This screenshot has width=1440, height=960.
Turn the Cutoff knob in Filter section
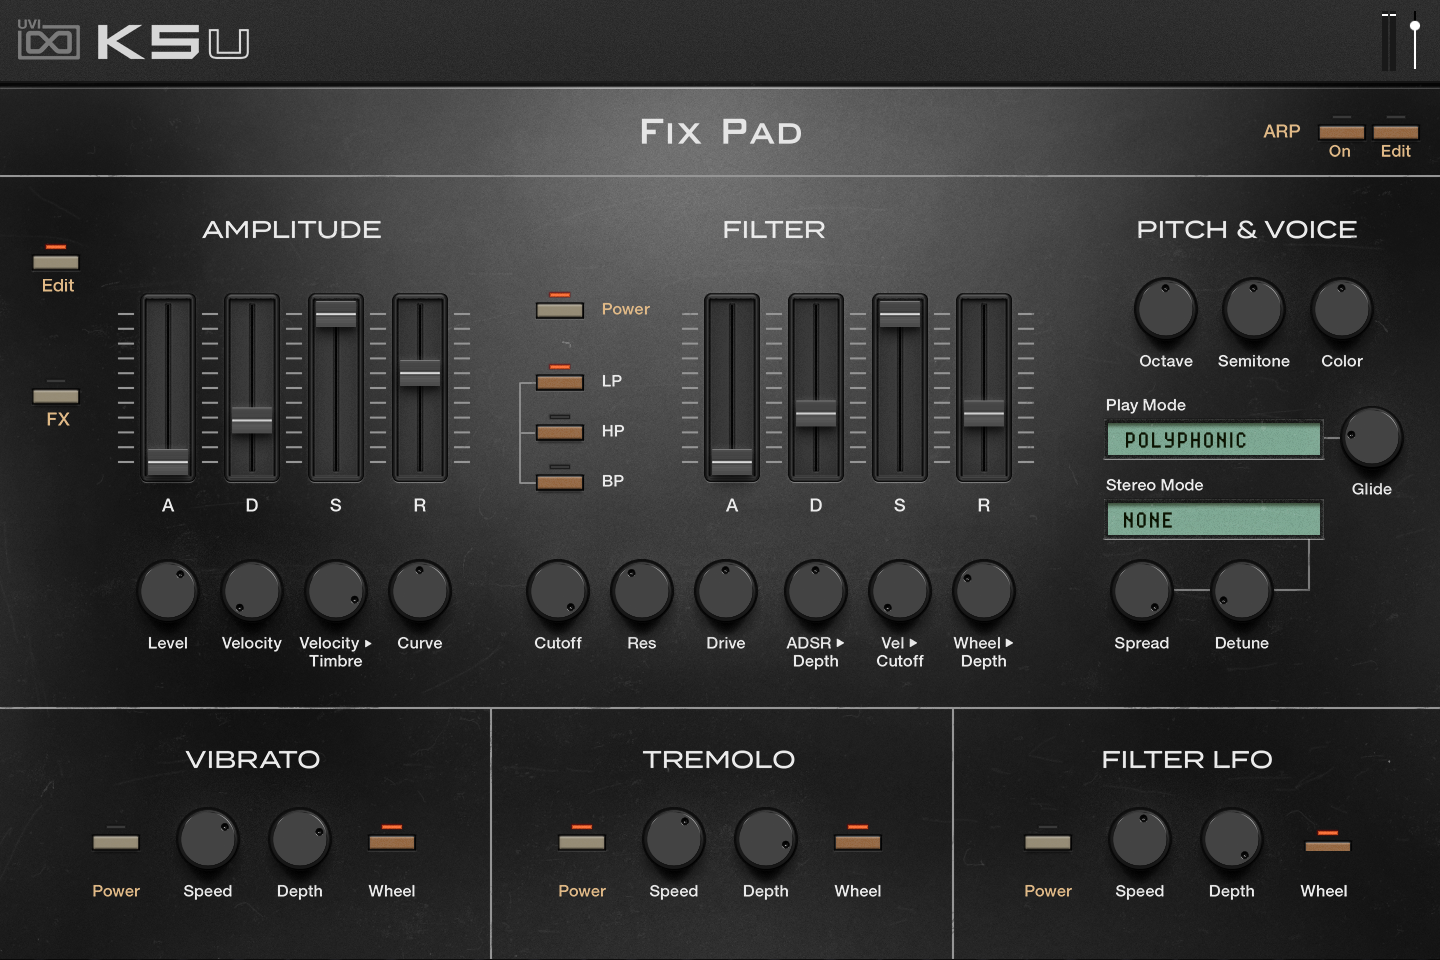[x=557, y=592]
